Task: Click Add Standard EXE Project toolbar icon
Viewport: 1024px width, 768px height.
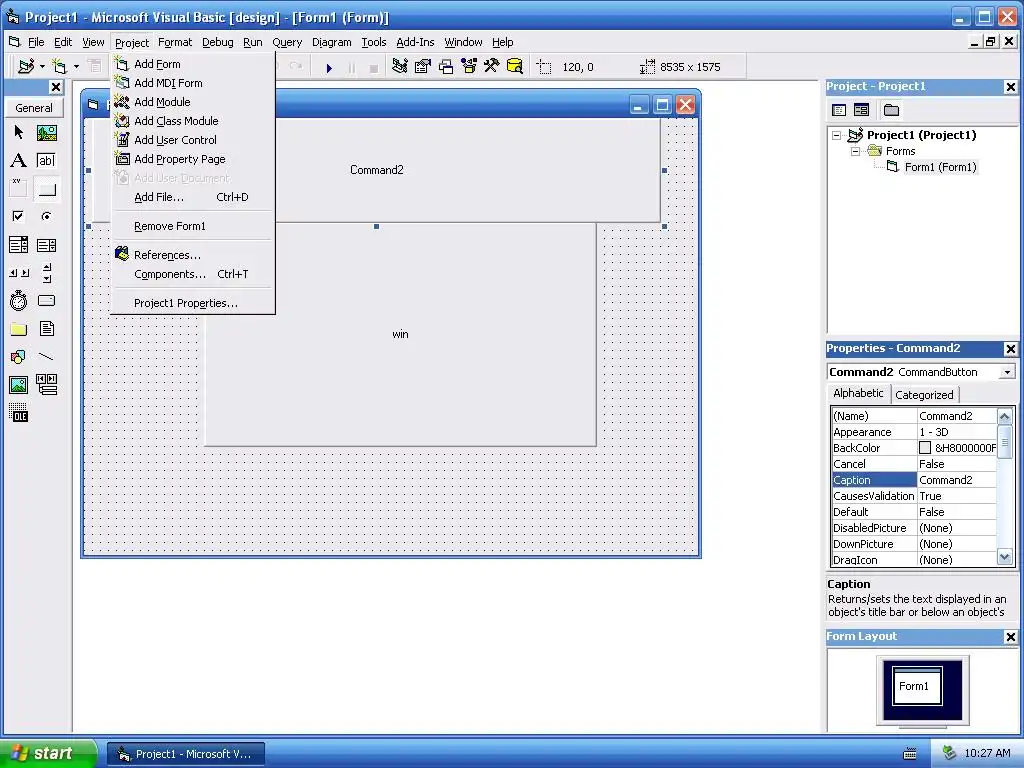Action: [26, 67]
